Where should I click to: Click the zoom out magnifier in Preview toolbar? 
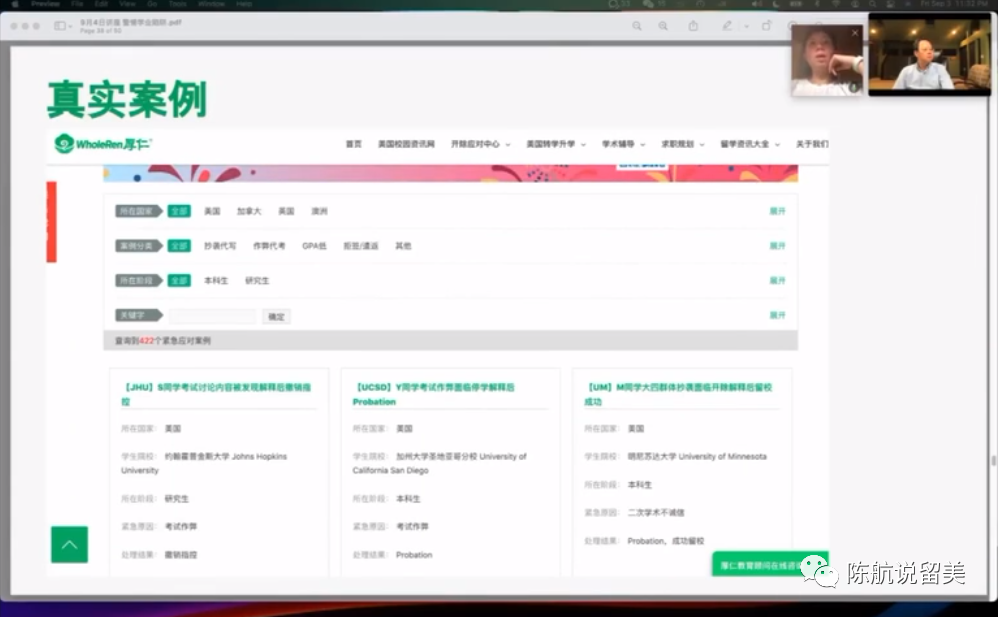637,25
